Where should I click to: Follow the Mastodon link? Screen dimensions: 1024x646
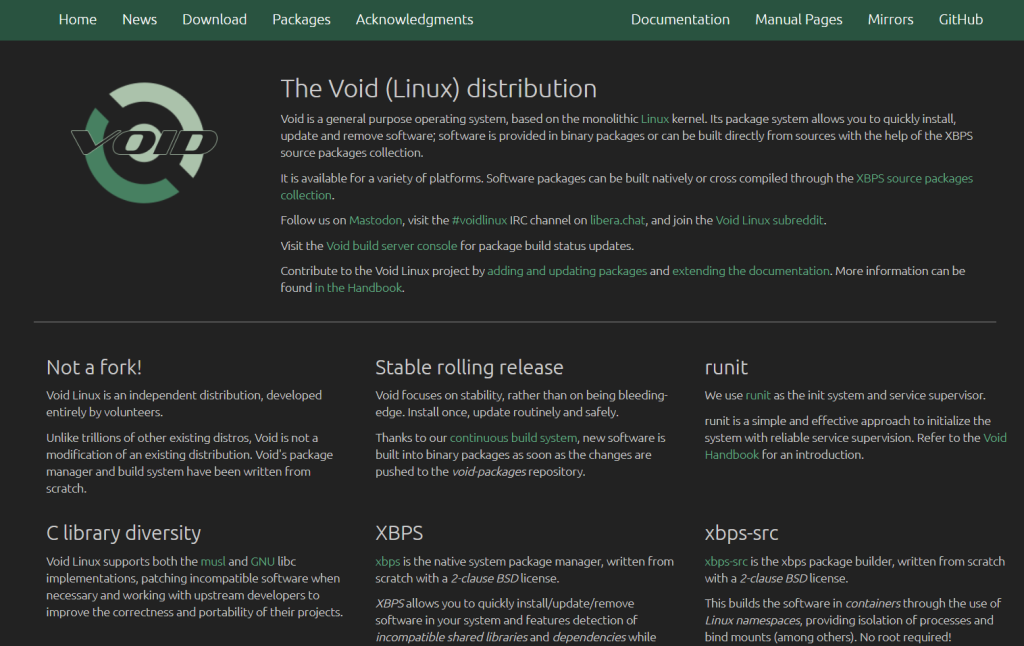click(376, 220)
